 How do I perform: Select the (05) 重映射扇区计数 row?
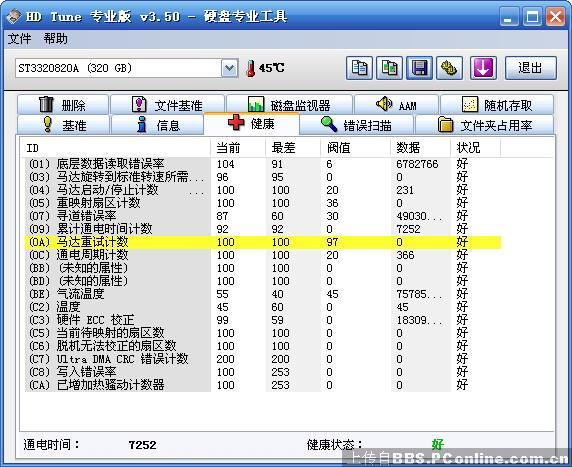coord(263,203)
